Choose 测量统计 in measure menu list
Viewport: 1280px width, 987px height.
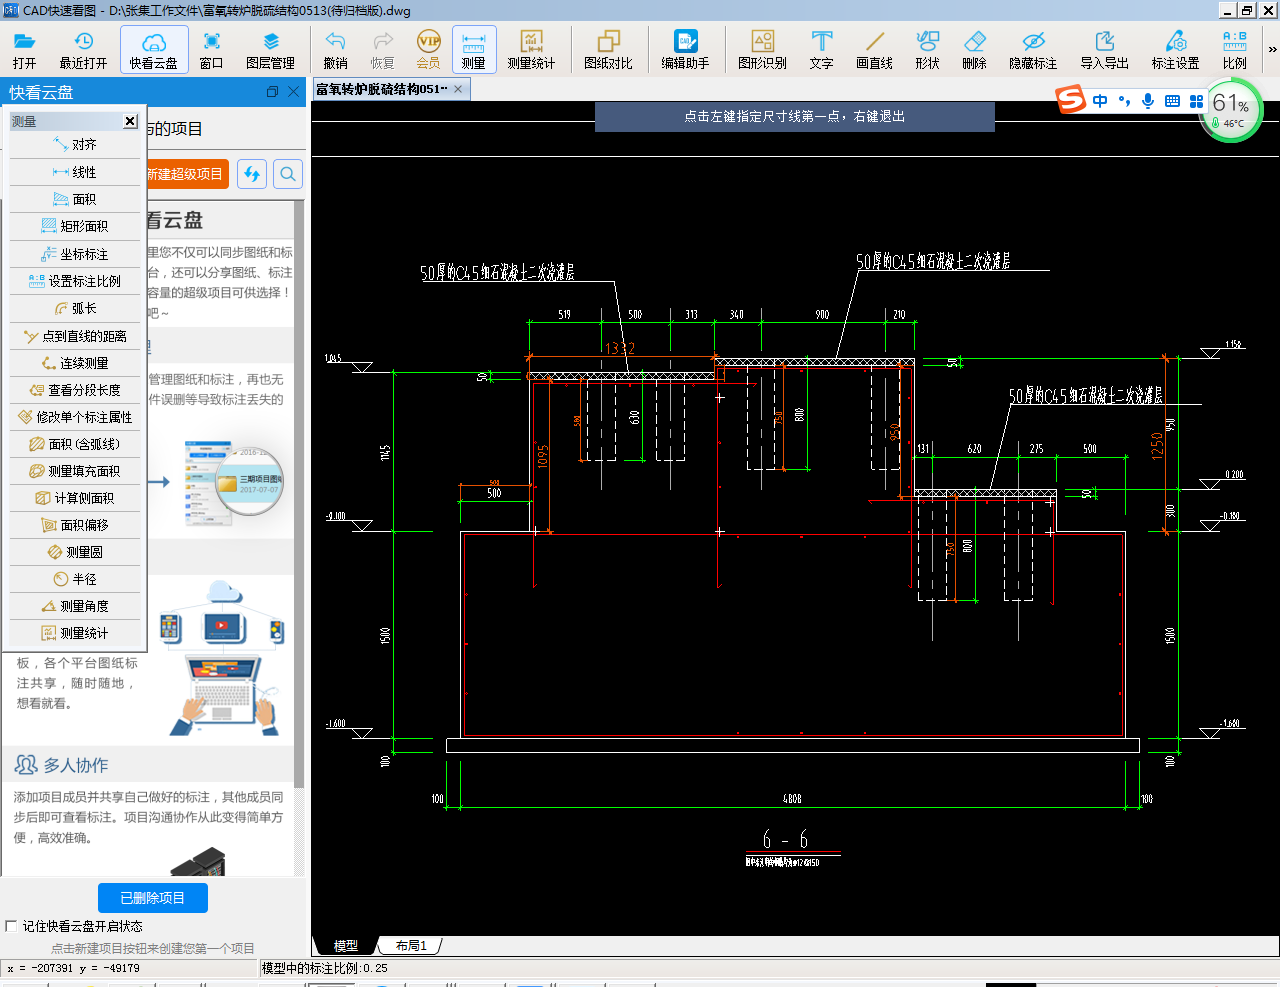point(77,633)
